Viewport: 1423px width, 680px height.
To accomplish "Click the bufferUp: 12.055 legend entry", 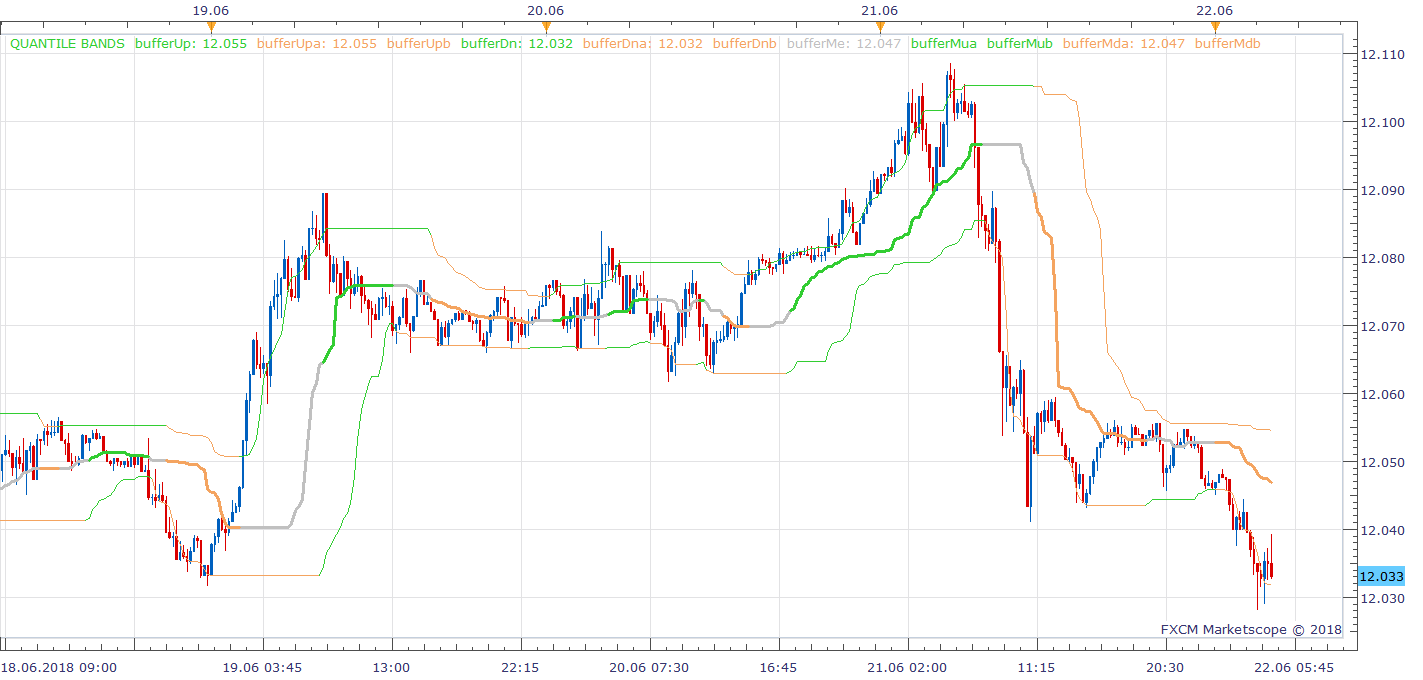I will 190,44.
